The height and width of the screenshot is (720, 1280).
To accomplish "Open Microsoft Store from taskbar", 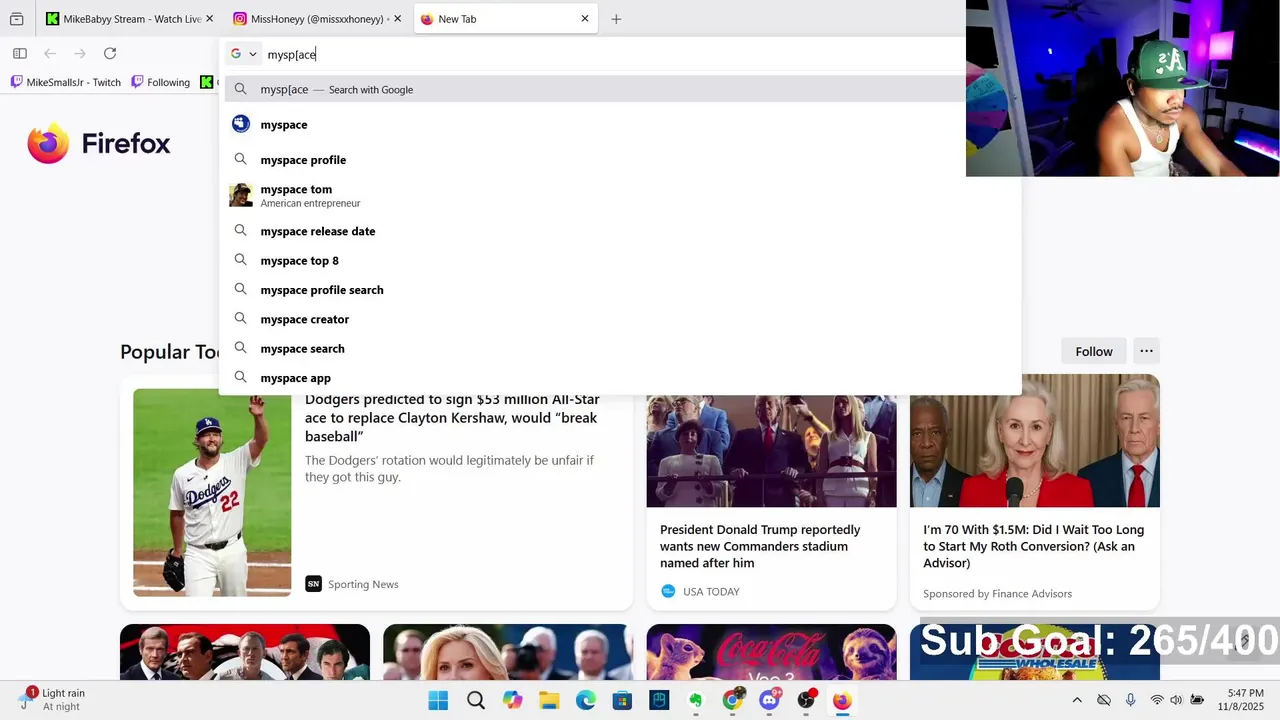I will pyautogui.click(x=622, y=700).
